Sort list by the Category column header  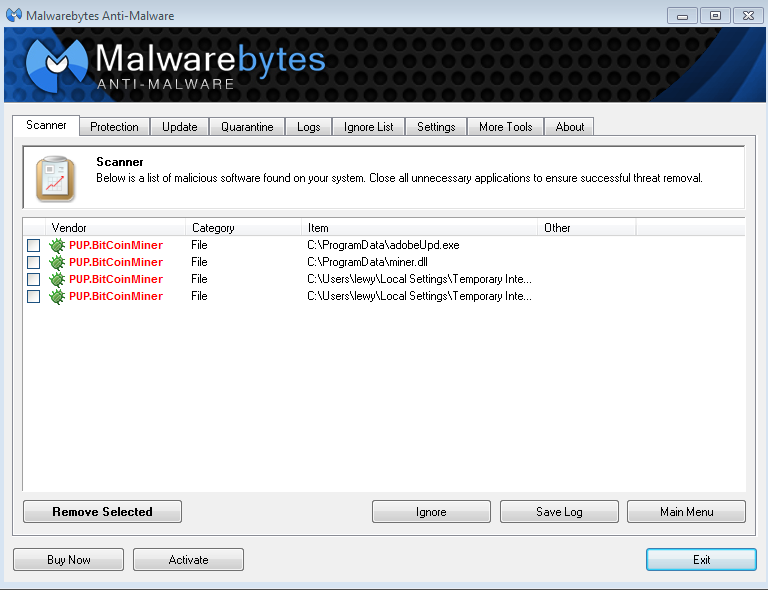[243, 228]
